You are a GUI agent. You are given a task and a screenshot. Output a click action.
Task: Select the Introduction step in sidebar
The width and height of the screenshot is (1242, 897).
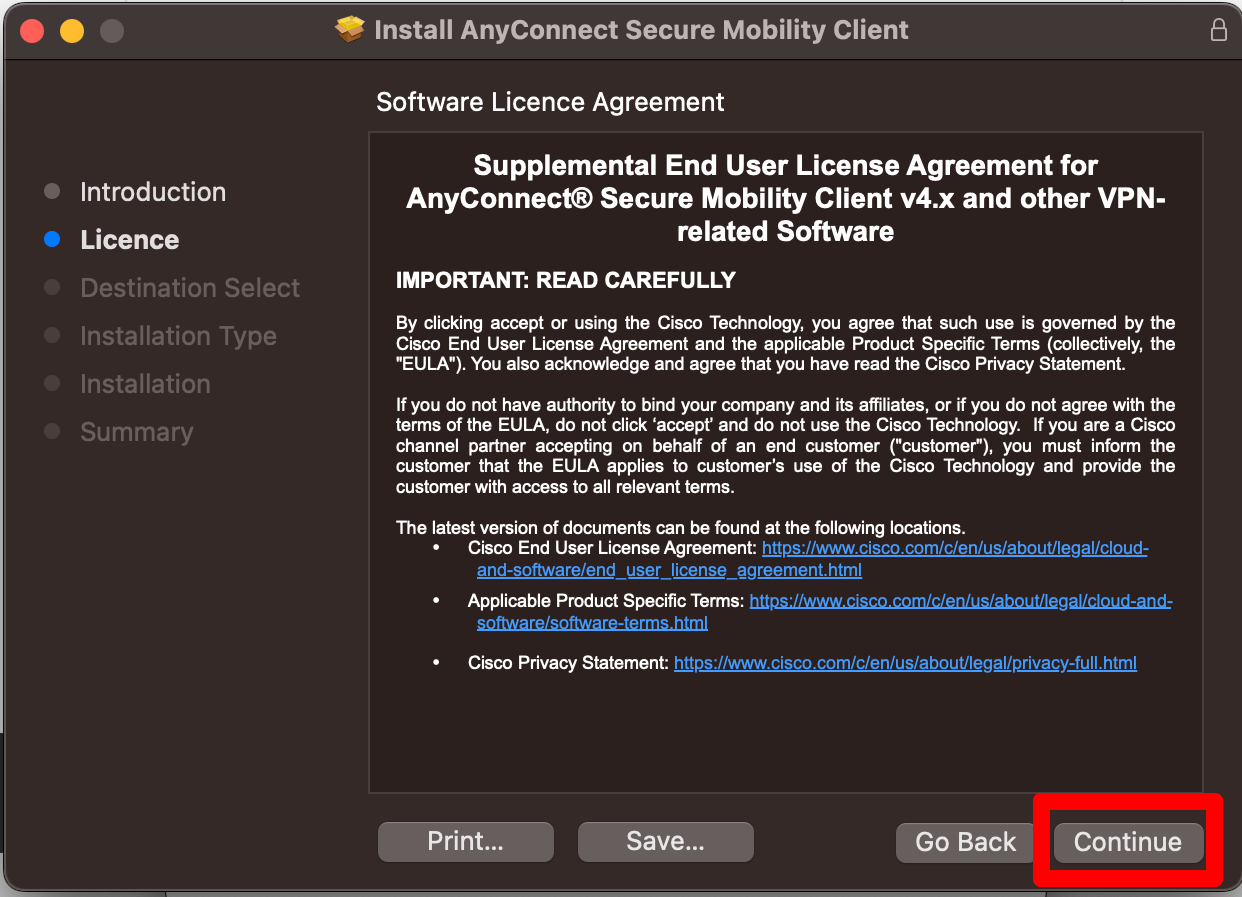coord(152,191)
